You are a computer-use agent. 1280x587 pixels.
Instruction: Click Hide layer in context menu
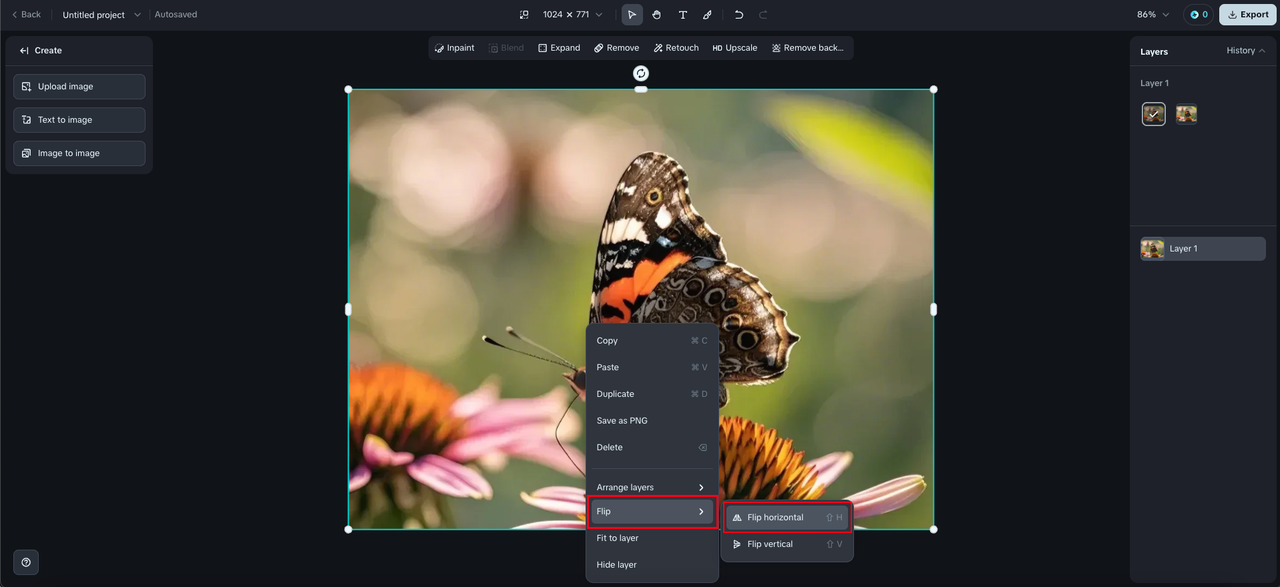(x=652, y=565)
